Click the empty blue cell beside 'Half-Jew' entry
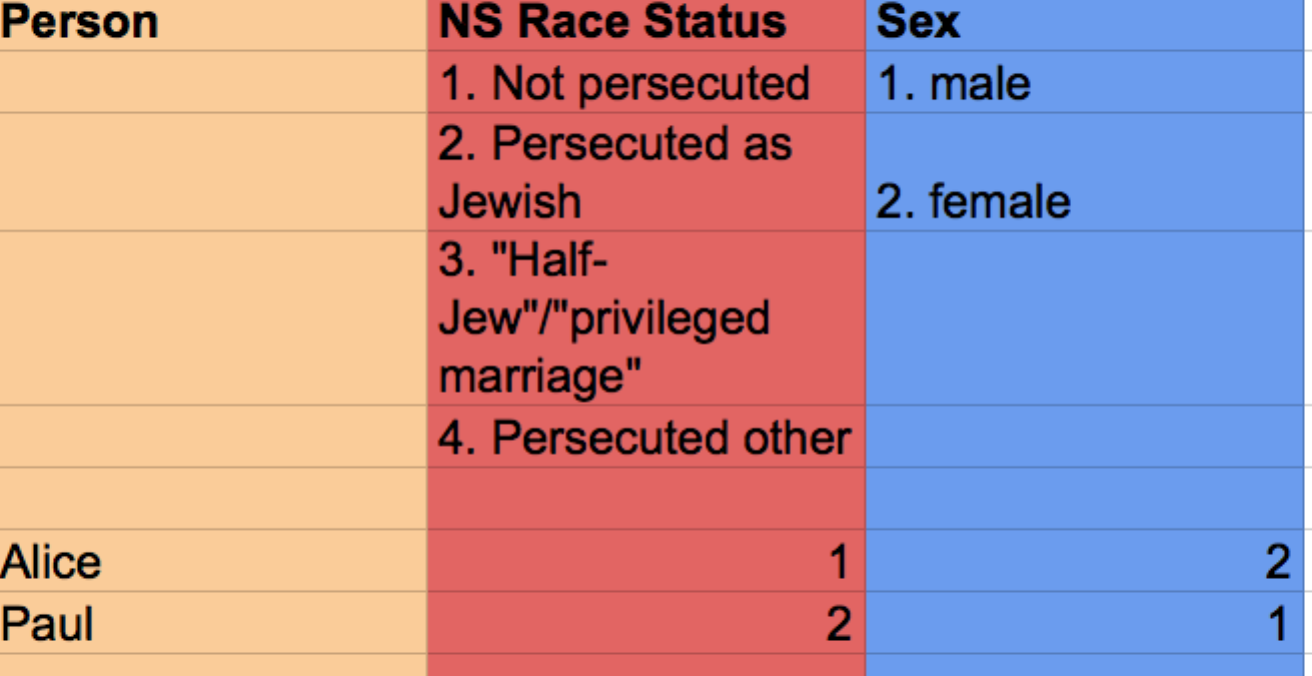 [1088, 319]
